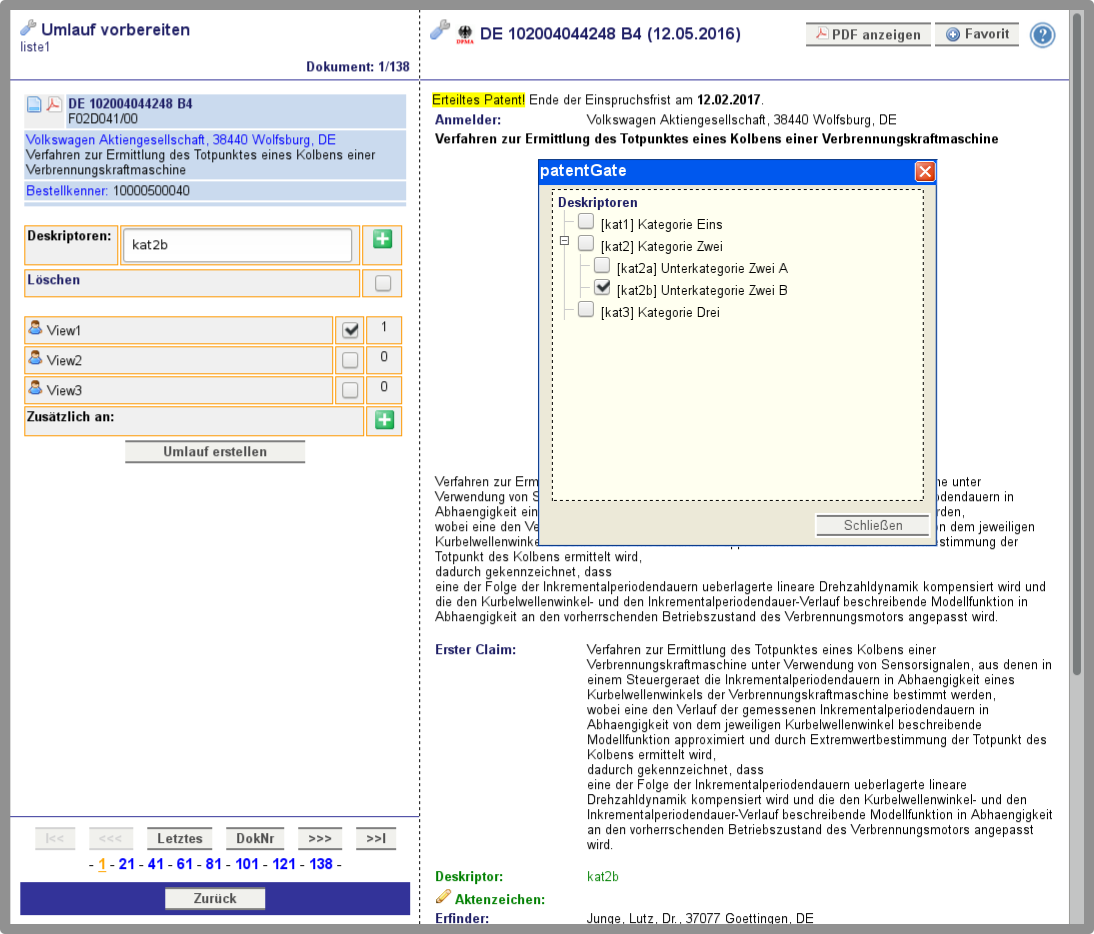Go to document page link 61
The image size is (1094, 934).
[x=184, y=864]
